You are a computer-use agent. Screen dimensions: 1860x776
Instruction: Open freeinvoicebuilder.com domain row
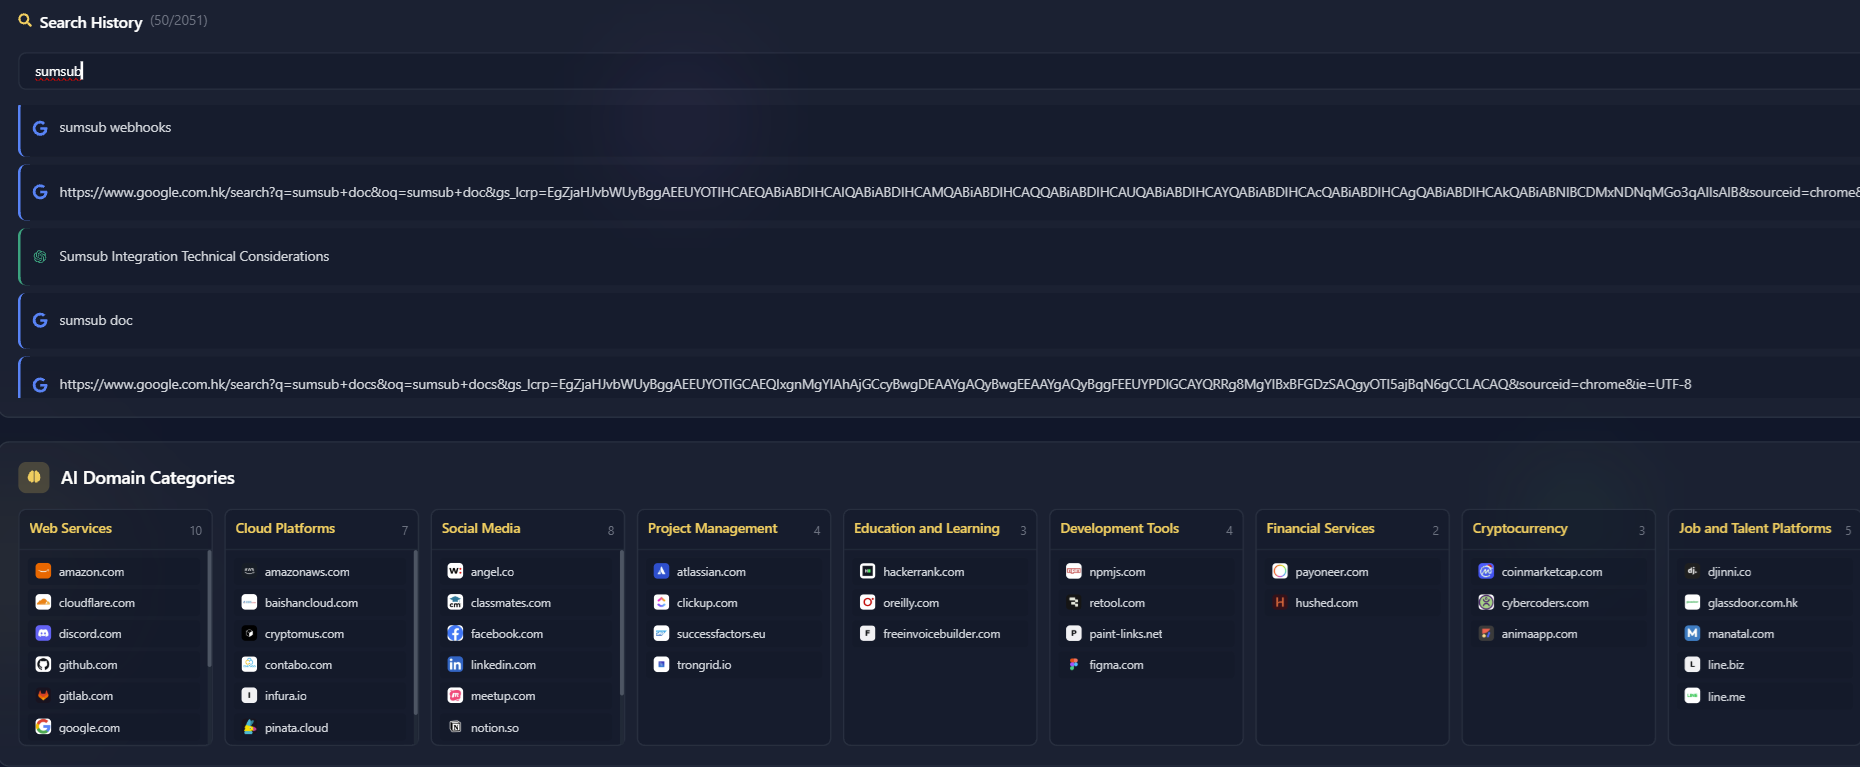(x=939, y=634)
